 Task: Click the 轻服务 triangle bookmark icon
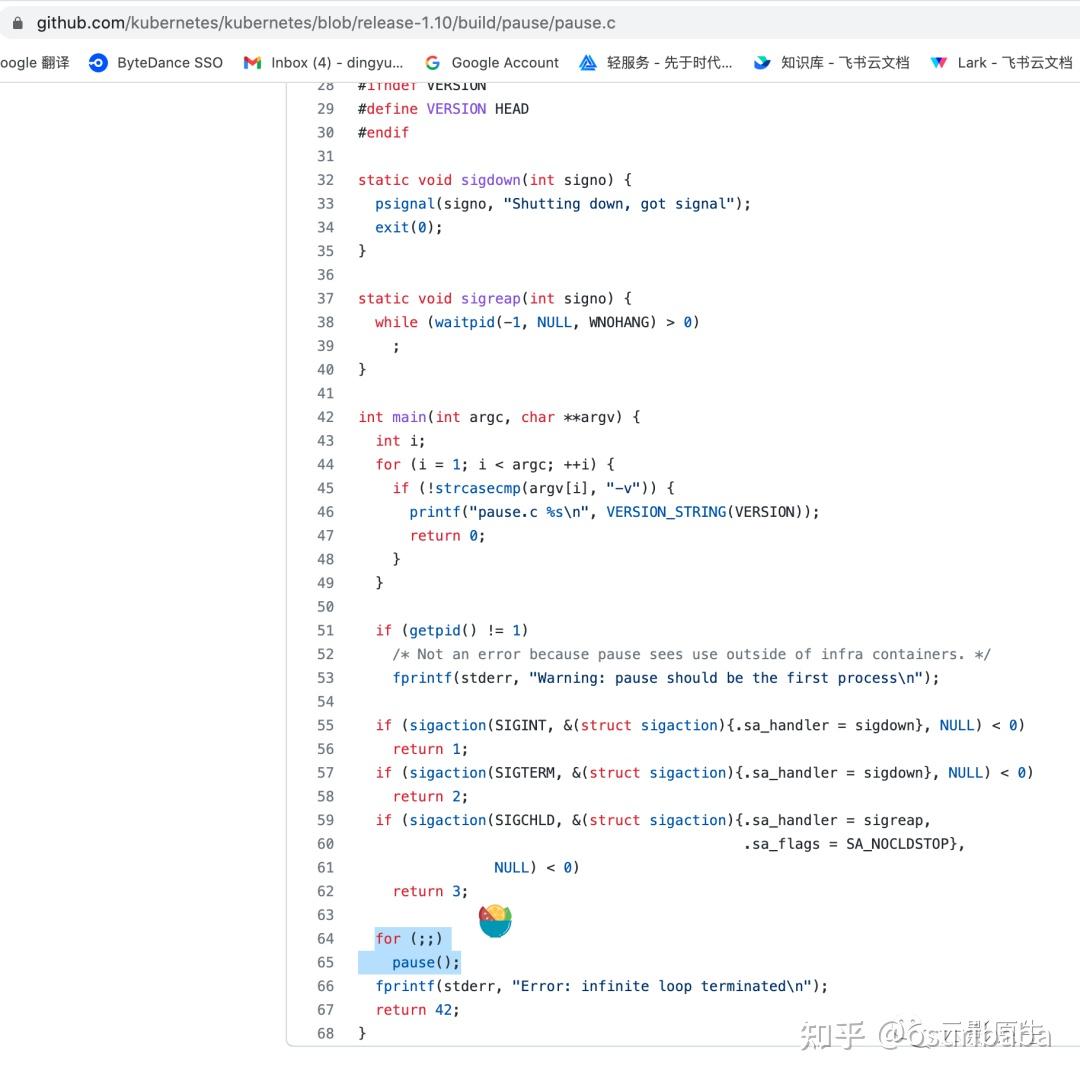point(588,63)
